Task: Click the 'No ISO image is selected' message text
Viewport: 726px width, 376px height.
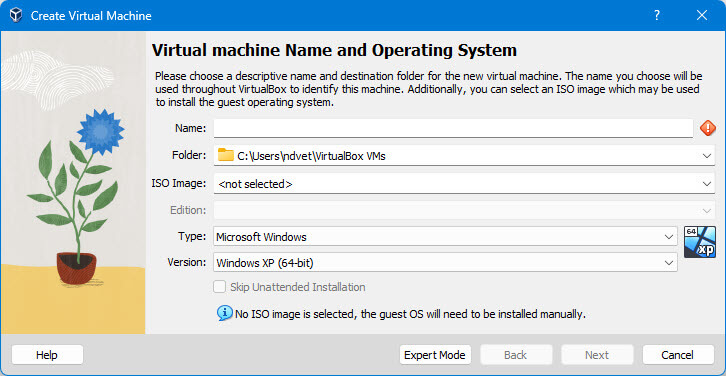Action: [410, 314]
